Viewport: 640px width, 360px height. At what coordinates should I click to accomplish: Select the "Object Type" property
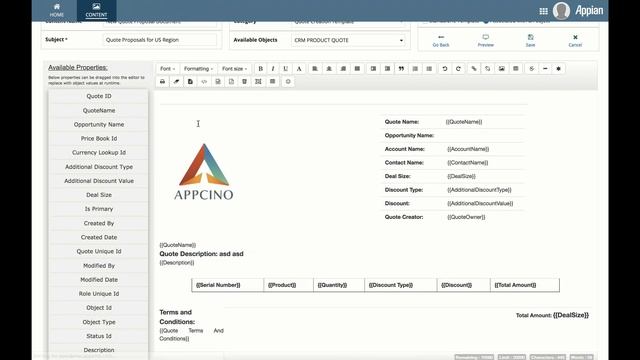(99, 322)
